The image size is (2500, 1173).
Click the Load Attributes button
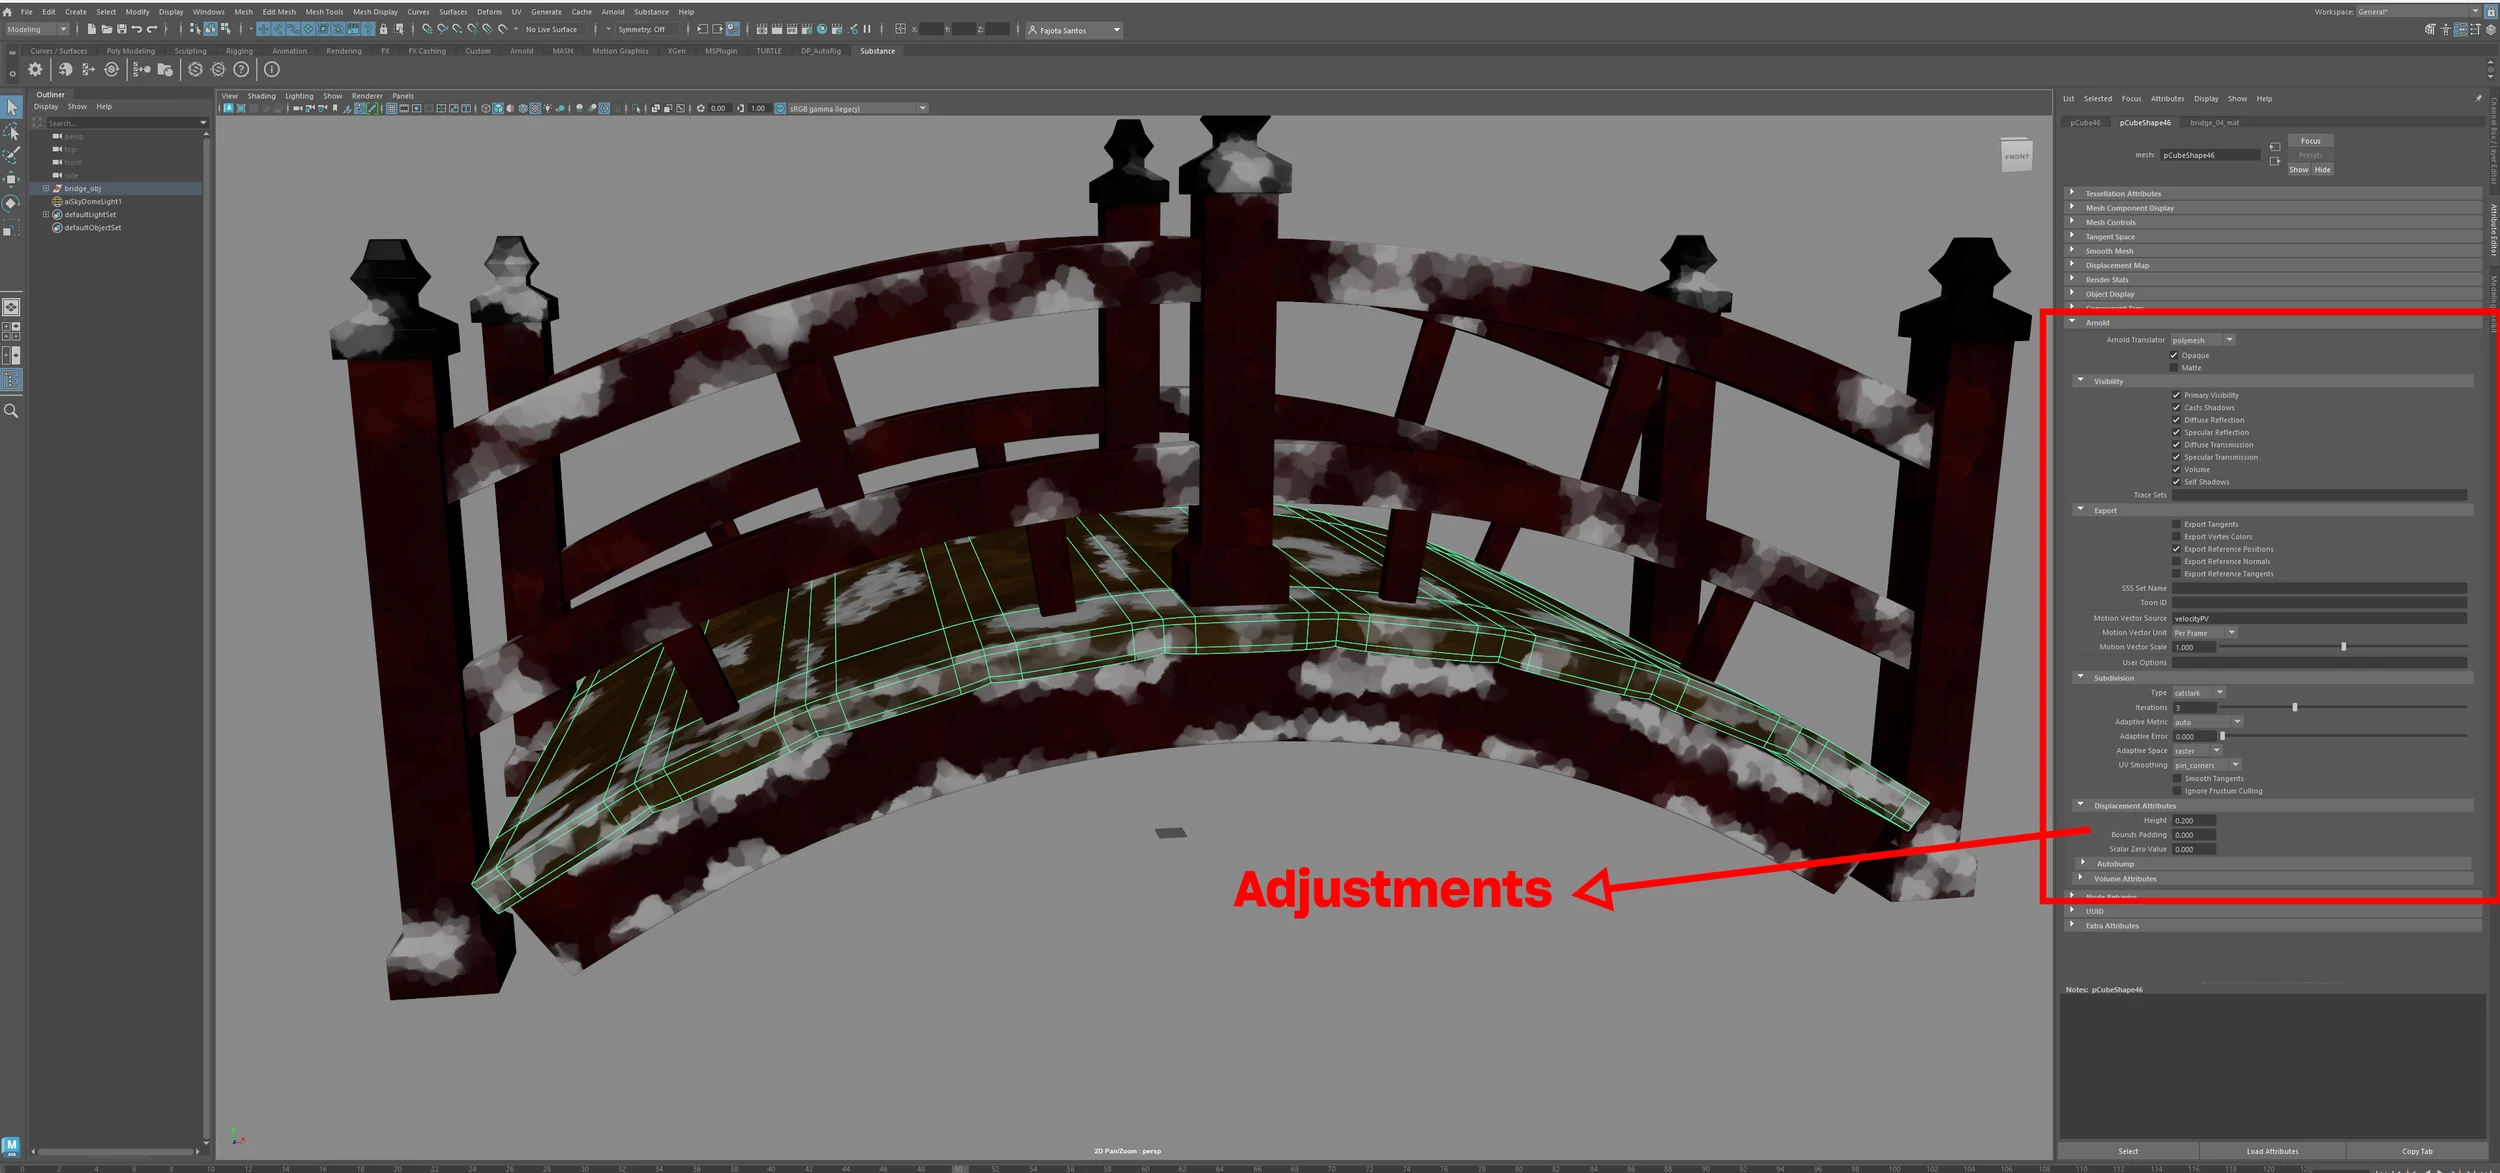[x=2272, y=1151]
